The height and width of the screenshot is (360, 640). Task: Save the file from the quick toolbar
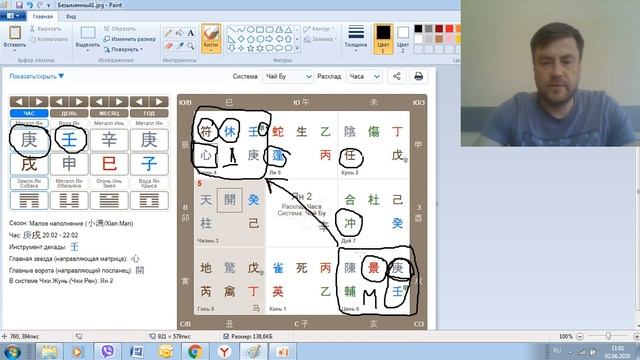pos(19,5)
